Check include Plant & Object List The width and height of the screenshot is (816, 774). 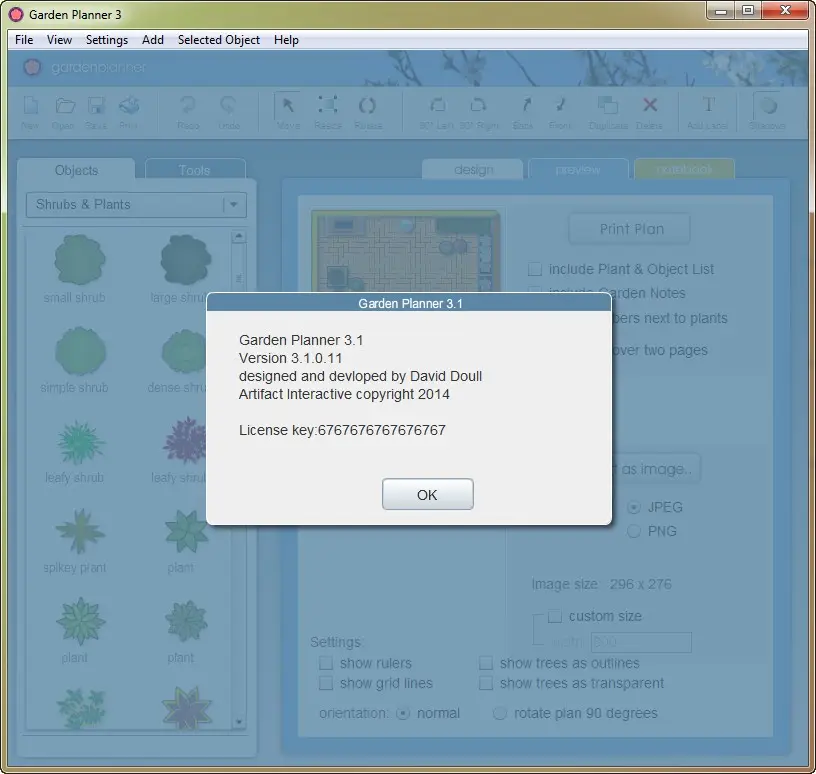tap(534, 269)
